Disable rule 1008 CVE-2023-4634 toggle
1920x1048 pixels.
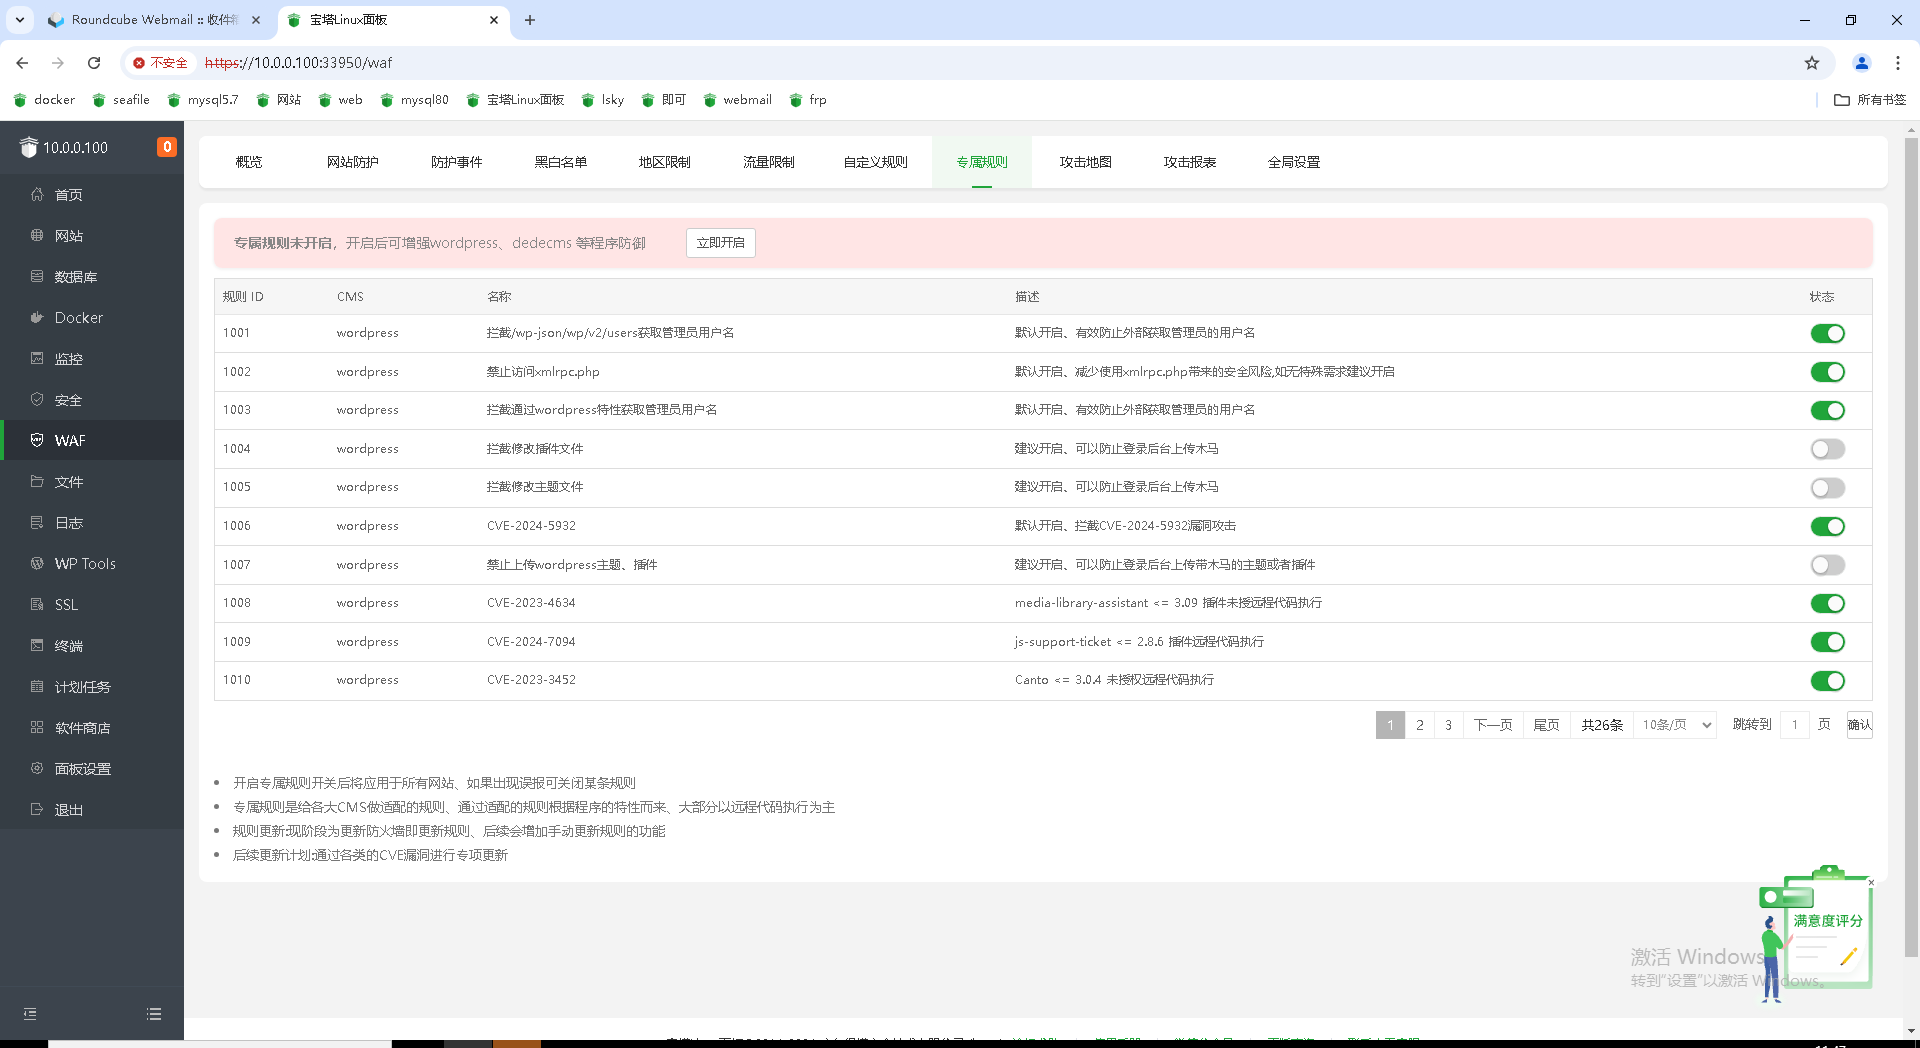[1827, 604]
